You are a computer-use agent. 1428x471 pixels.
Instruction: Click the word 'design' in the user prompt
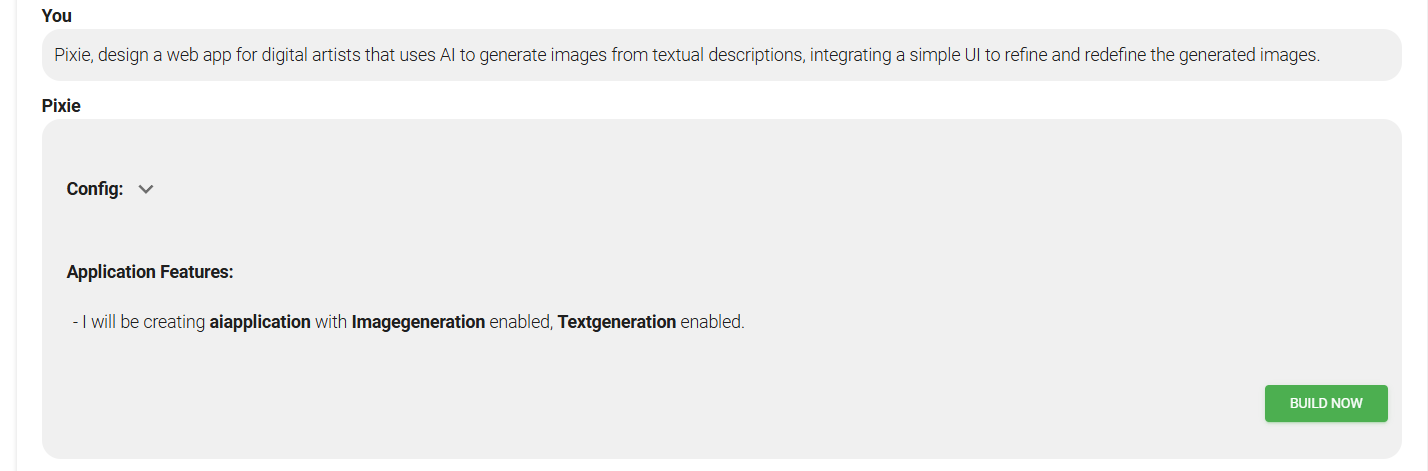click(x=125, y=55)
